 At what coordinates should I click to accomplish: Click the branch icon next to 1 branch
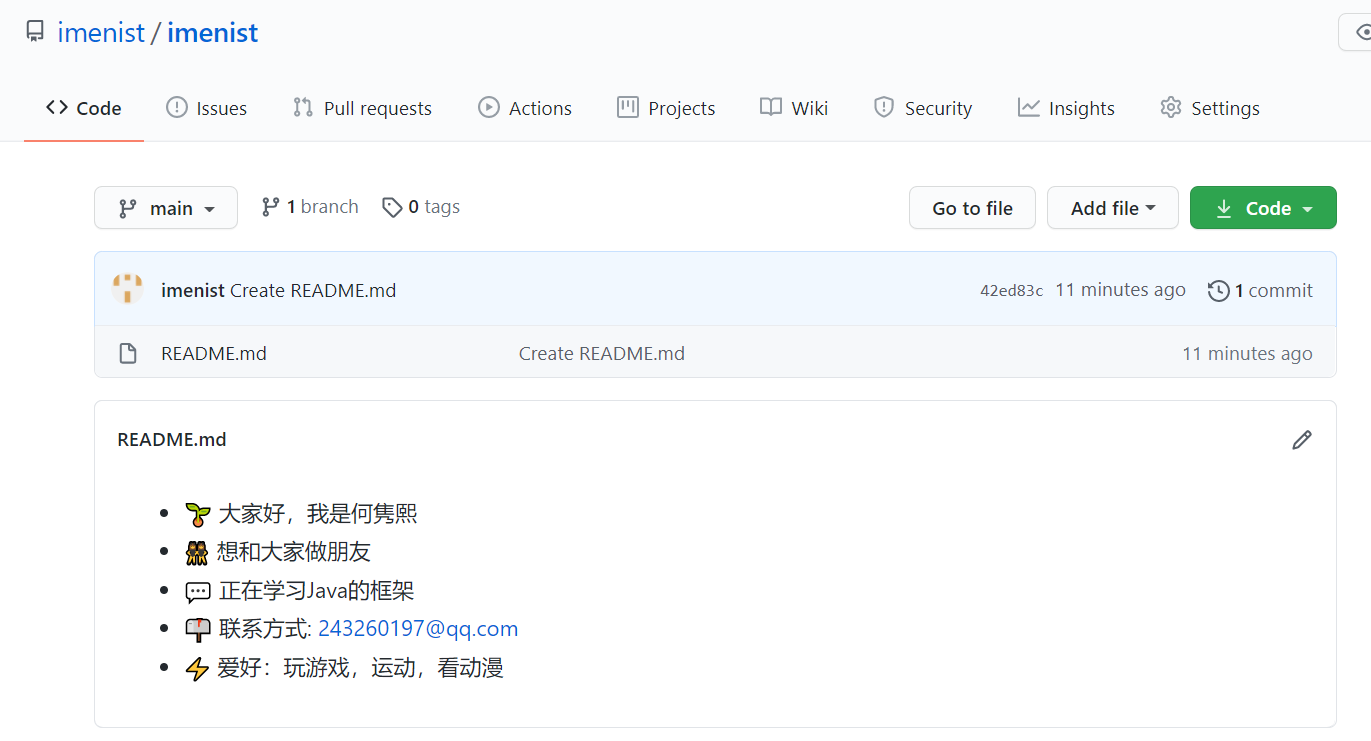[270, 207]
